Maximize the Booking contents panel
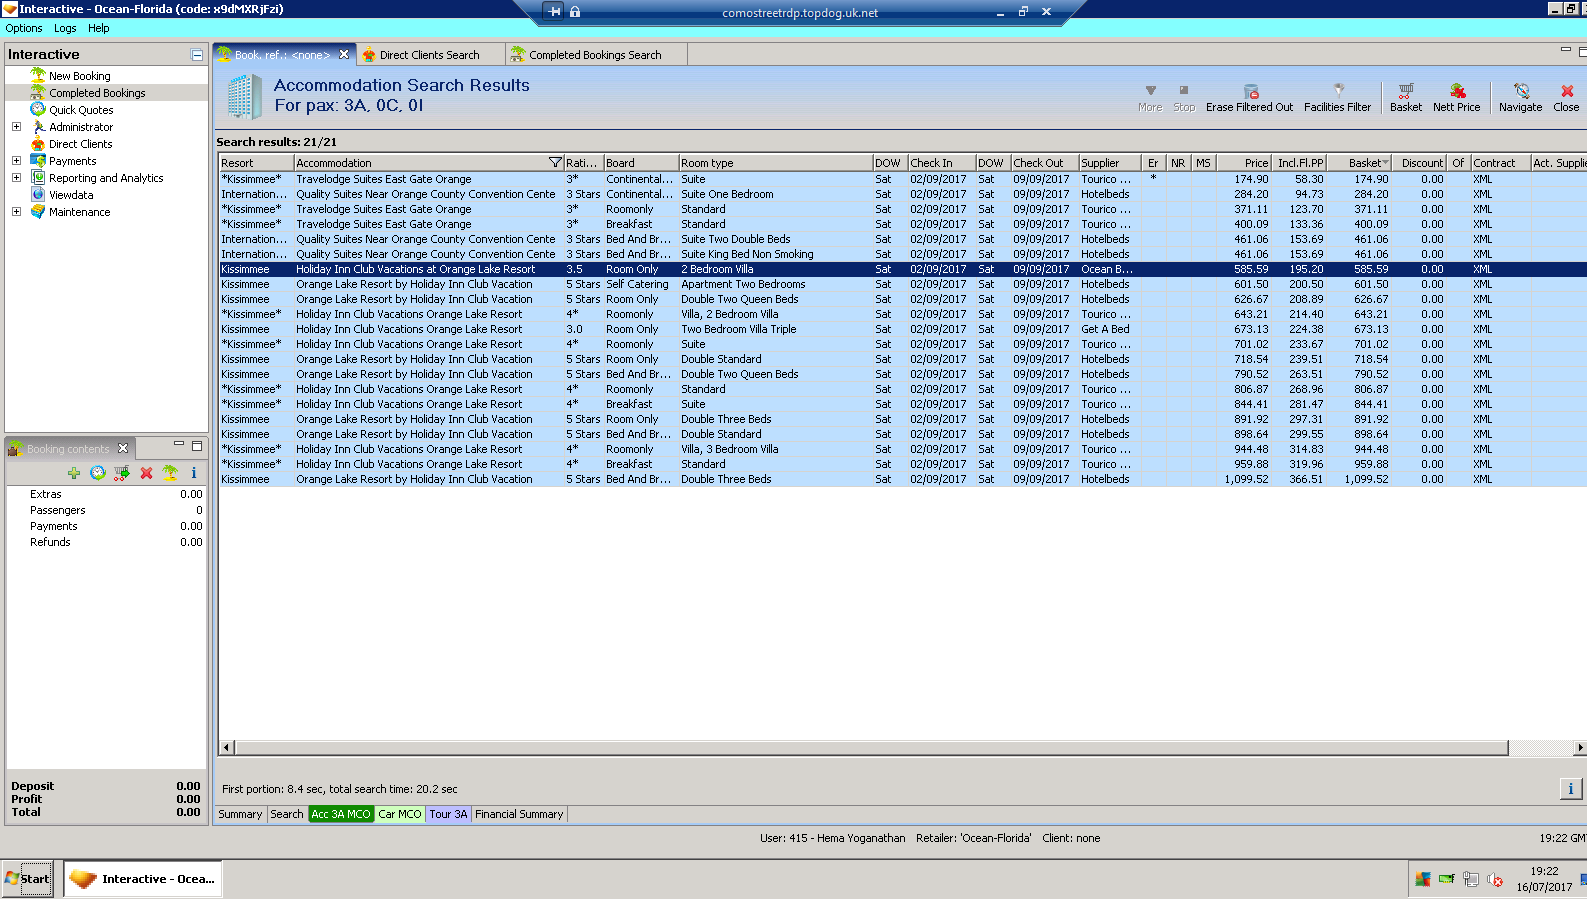Screen dimensions: 1587x899 click(197, 446)
